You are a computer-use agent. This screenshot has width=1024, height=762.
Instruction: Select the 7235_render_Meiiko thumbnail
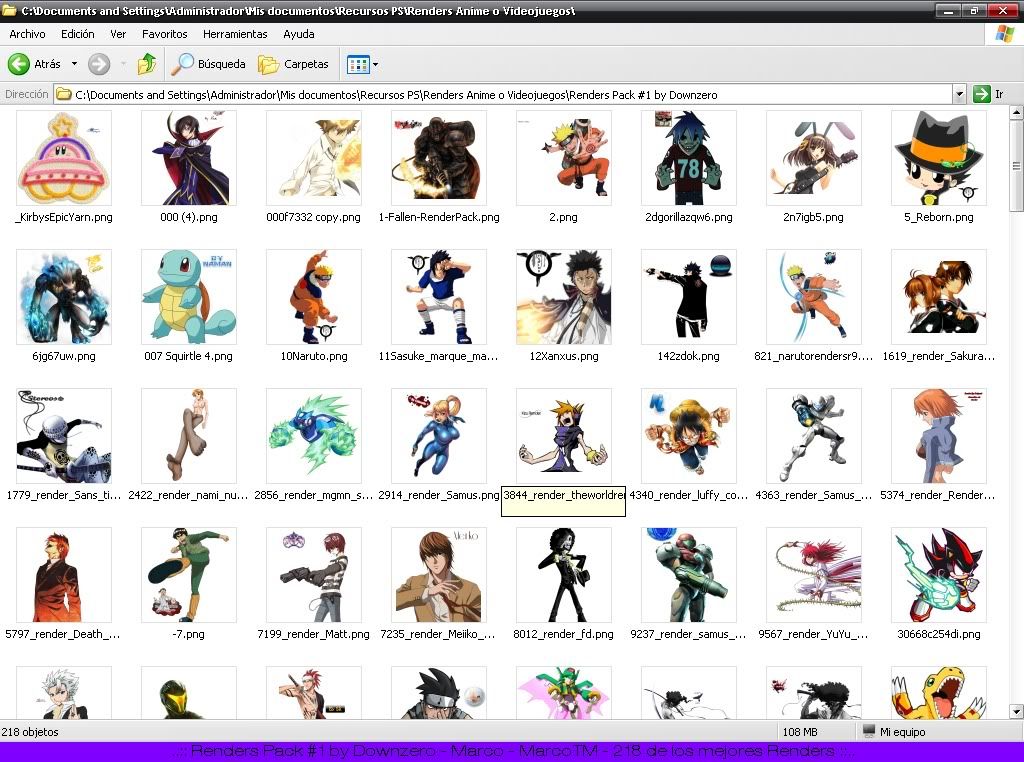pyautogui.click(x=439, y=575)
